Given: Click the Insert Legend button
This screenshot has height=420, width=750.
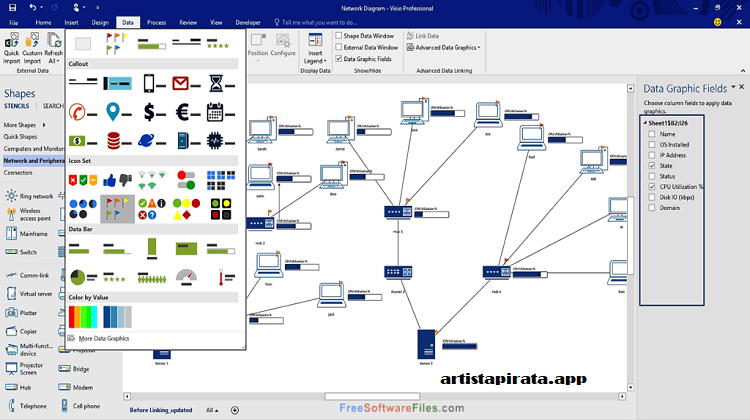Looking at the screenshot, I should (x=315, y=48).
